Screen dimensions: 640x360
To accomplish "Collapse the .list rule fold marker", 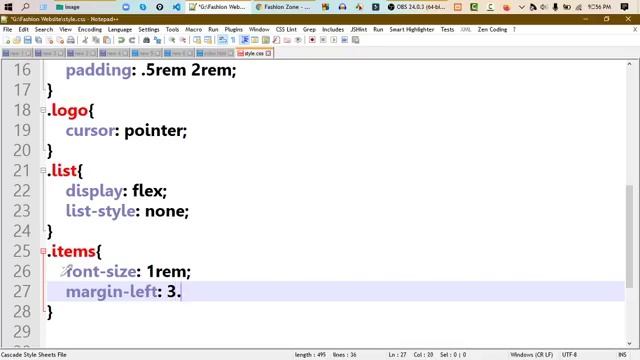I will coord(43,171).
